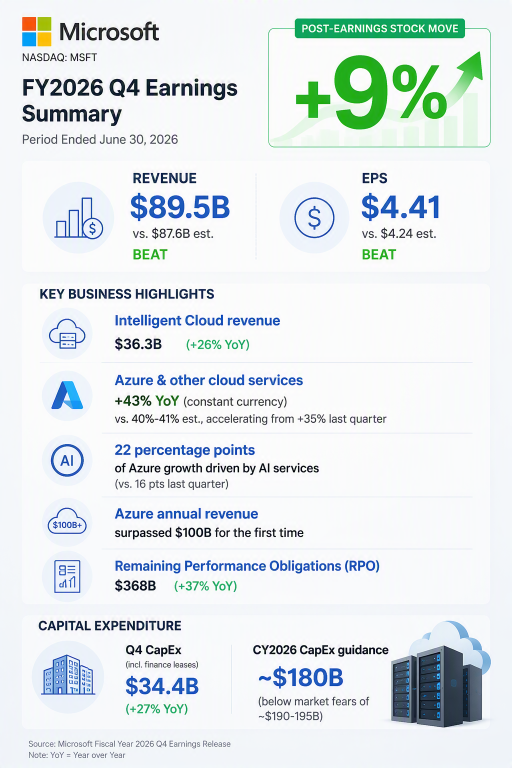Click the FY2026 Q4 Earnings Summary title
512x768 pixels.
(x=130, y=101)
